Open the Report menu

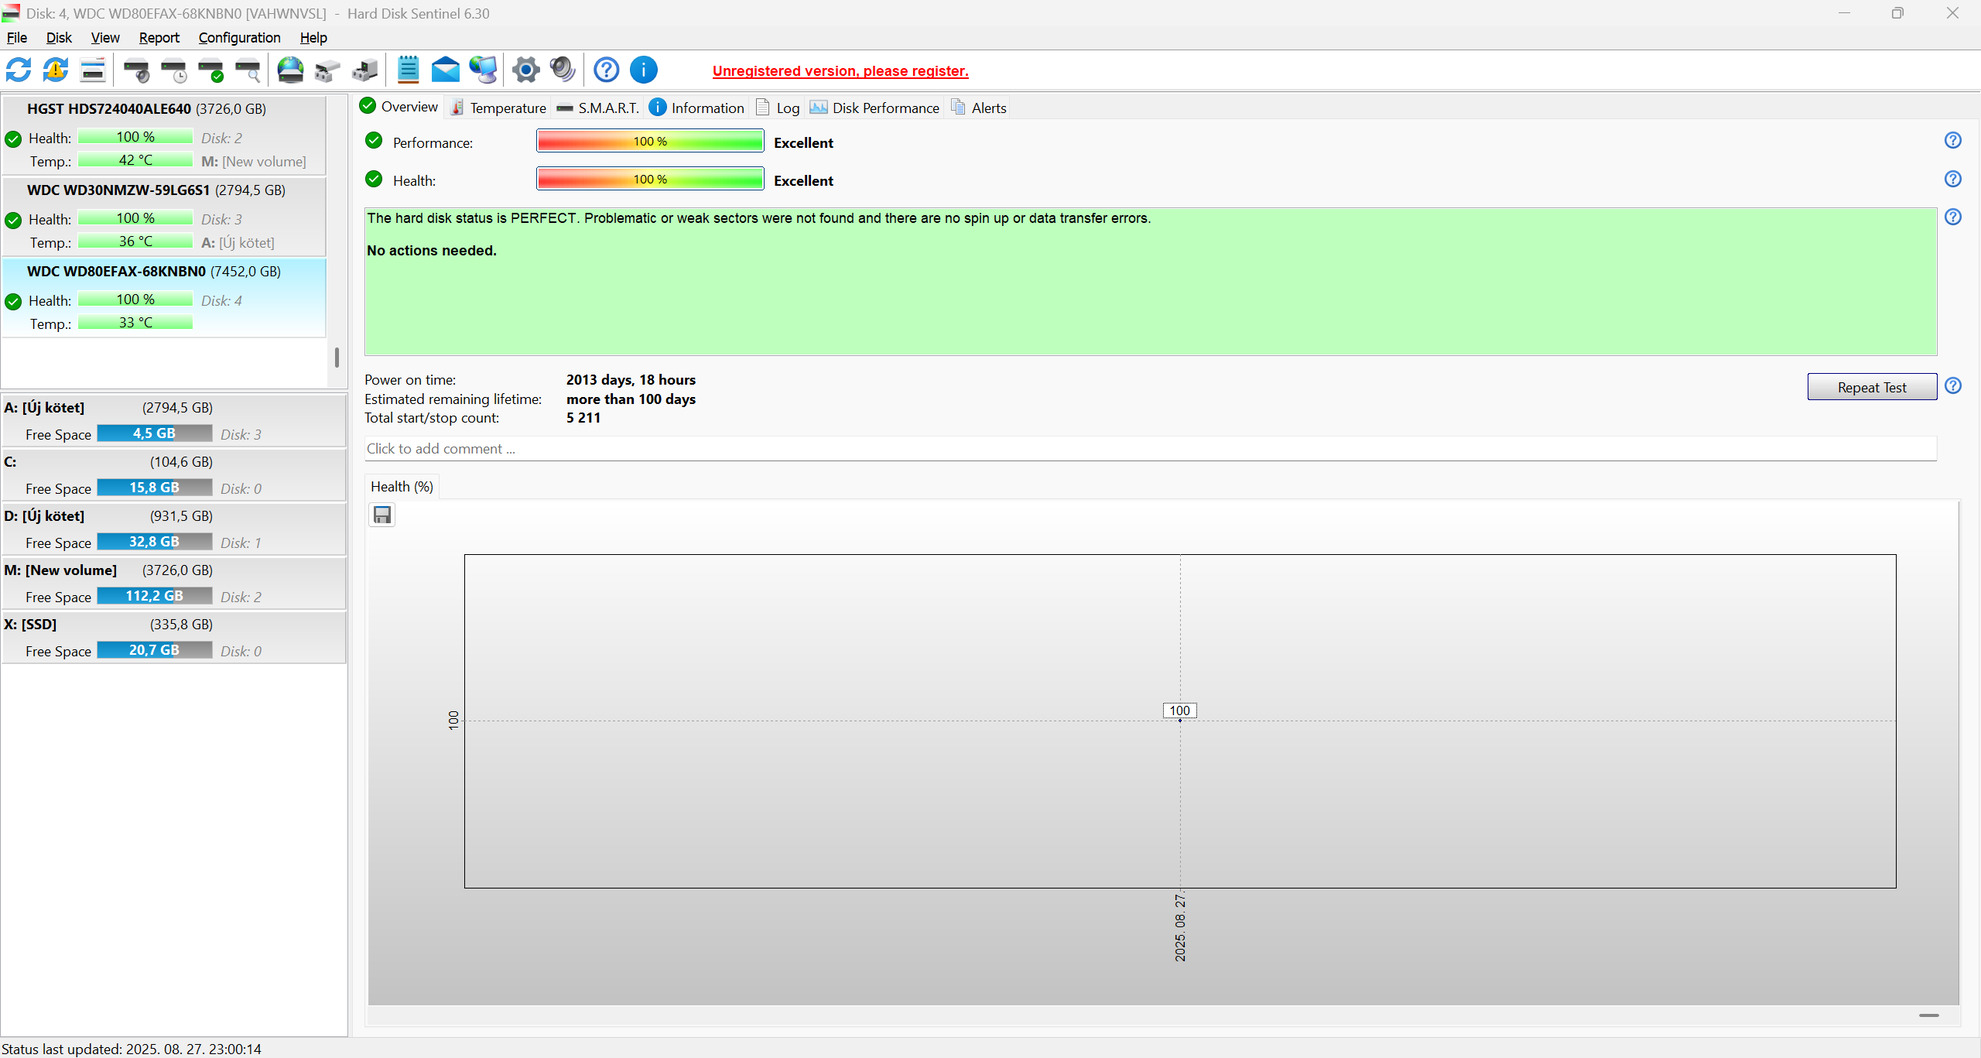[159, 38]
